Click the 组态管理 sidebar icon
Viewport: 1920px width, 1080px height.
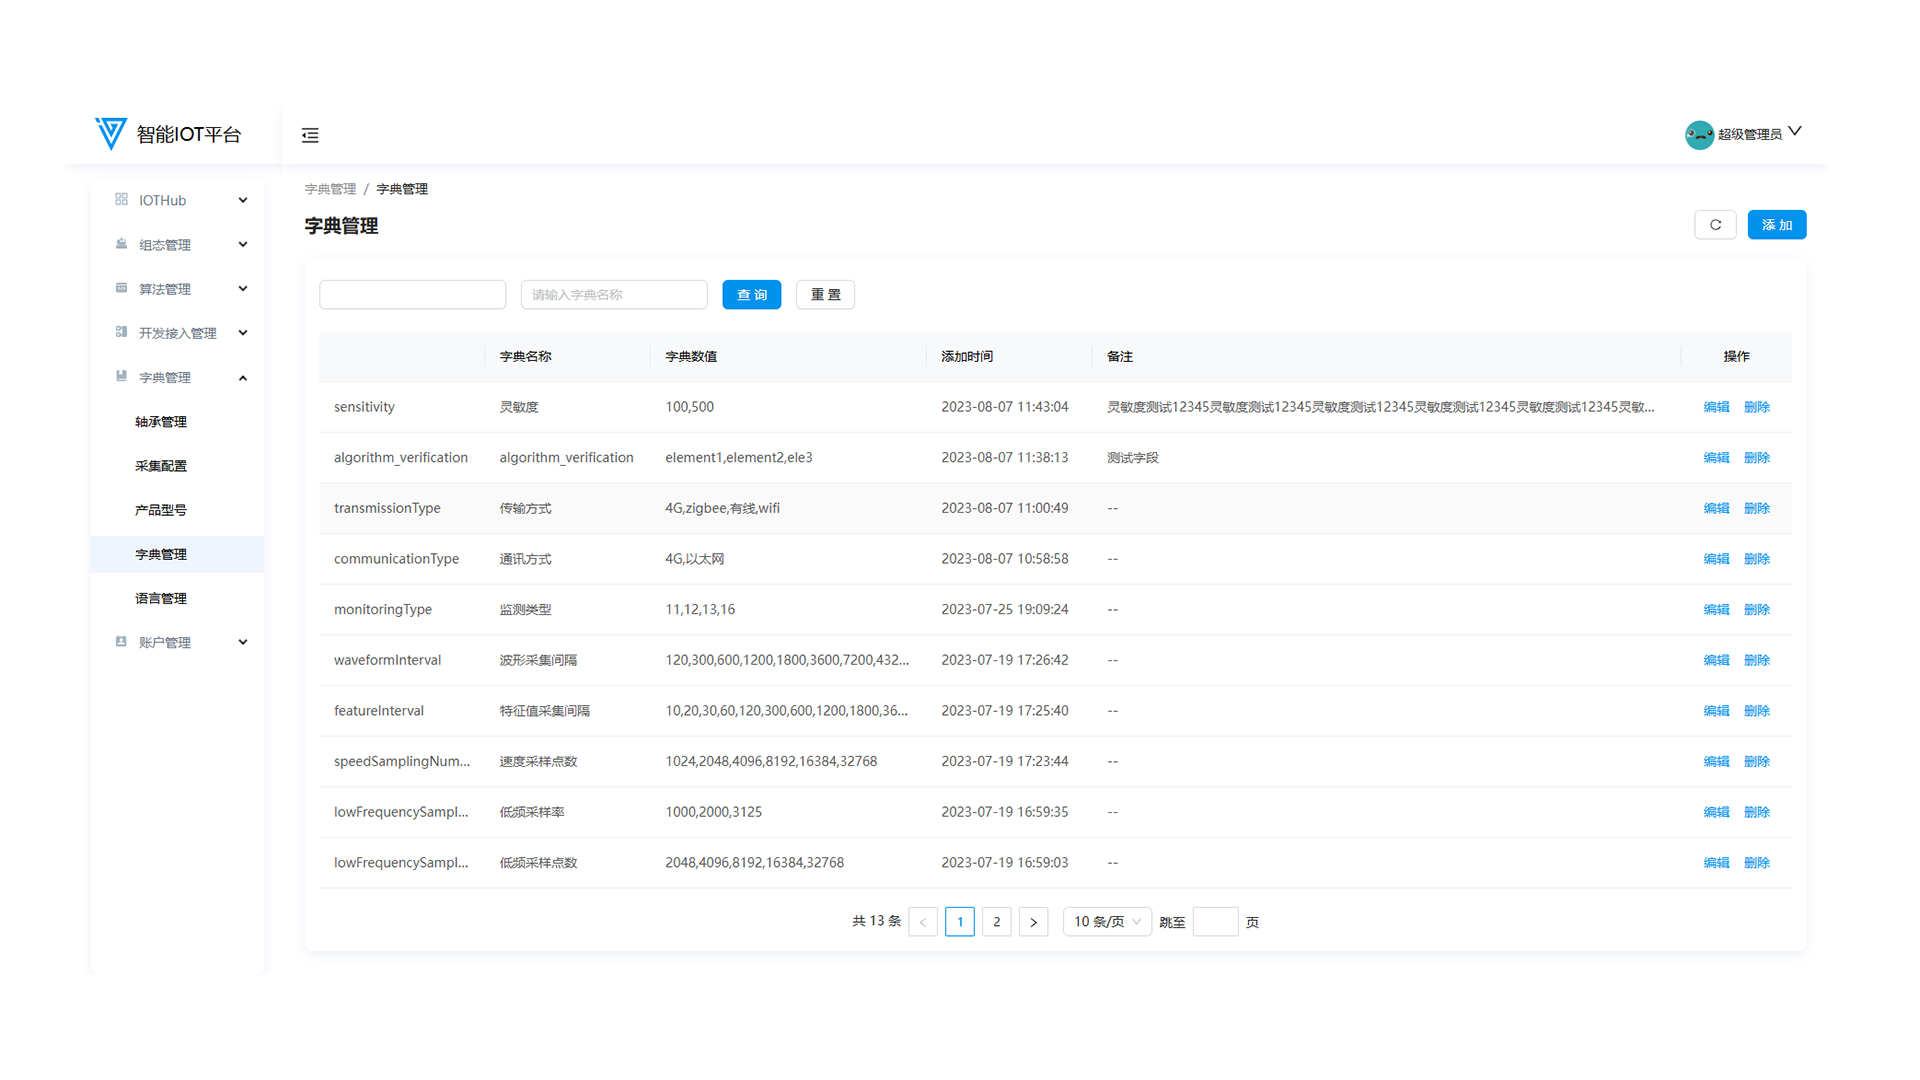[x=121, y=244]
